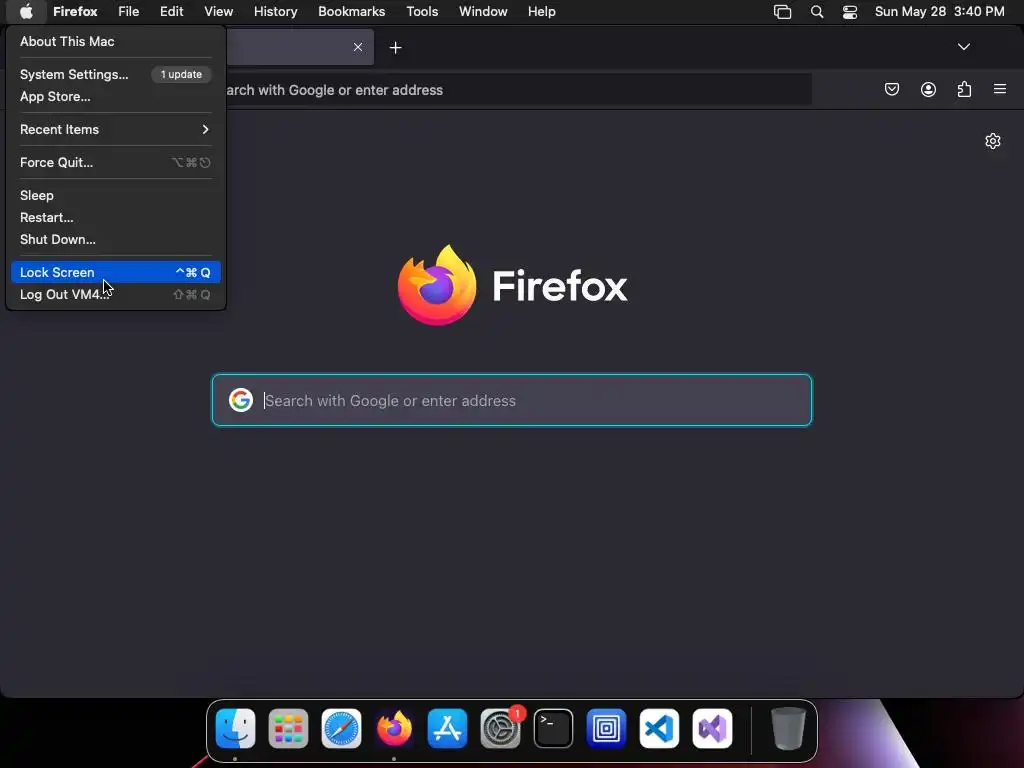Screen dimensions: 1024x768
Task: Expand the Recent Items submenu
Action: 115,129
